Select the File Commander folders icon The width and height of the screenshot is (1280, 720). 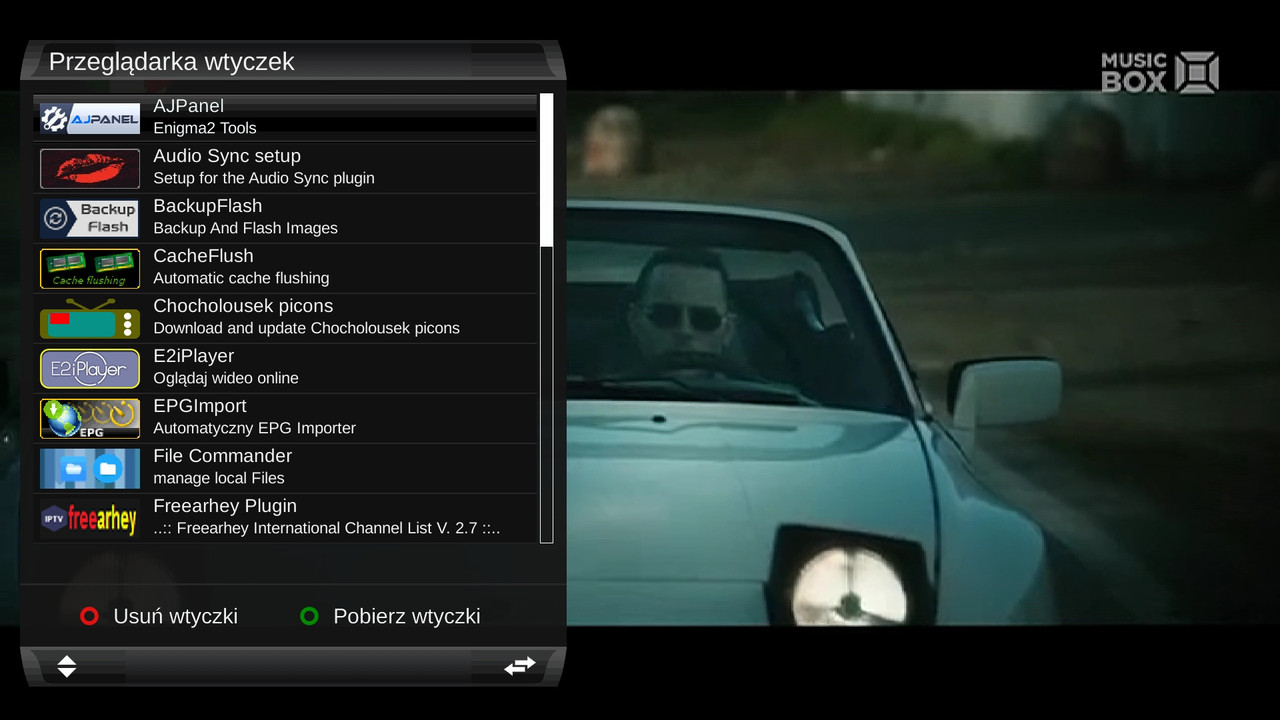(90, 469)
